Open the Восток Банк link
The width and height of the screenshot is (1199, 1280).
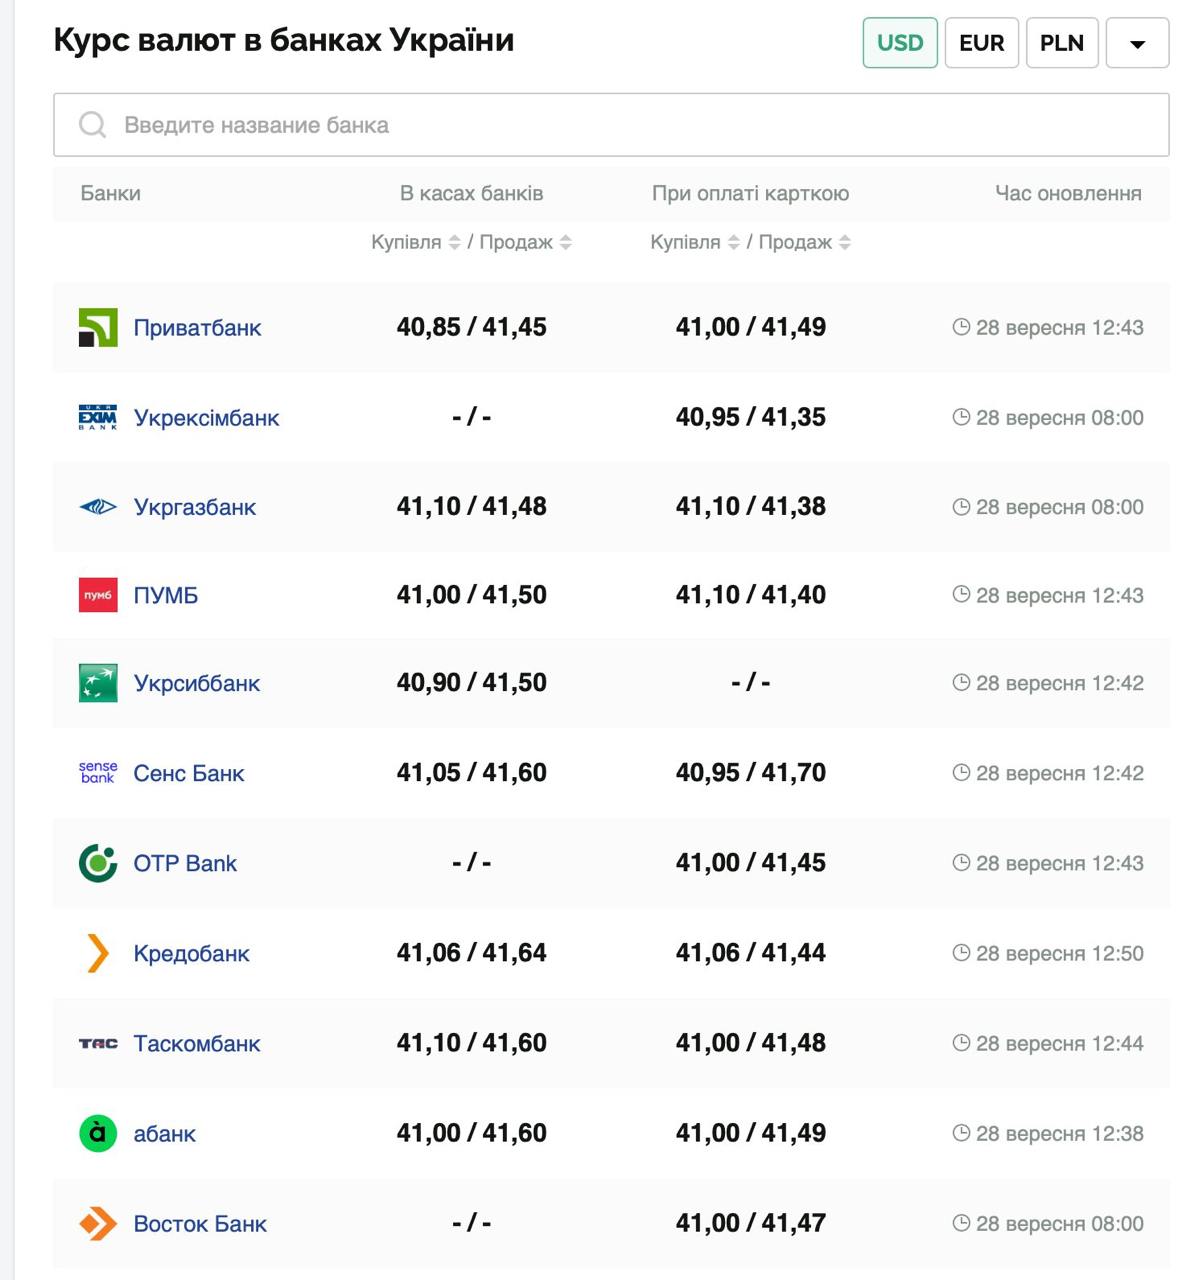pos(200,1223)
